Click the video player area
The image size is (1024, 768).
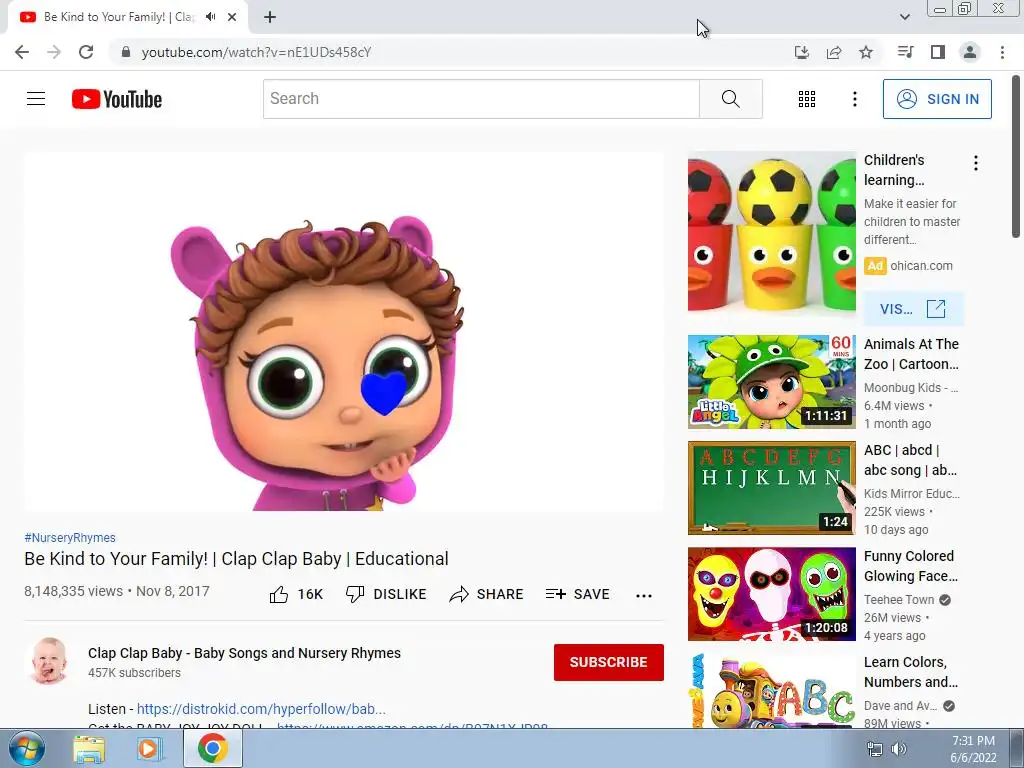click(x=344, y=331)
